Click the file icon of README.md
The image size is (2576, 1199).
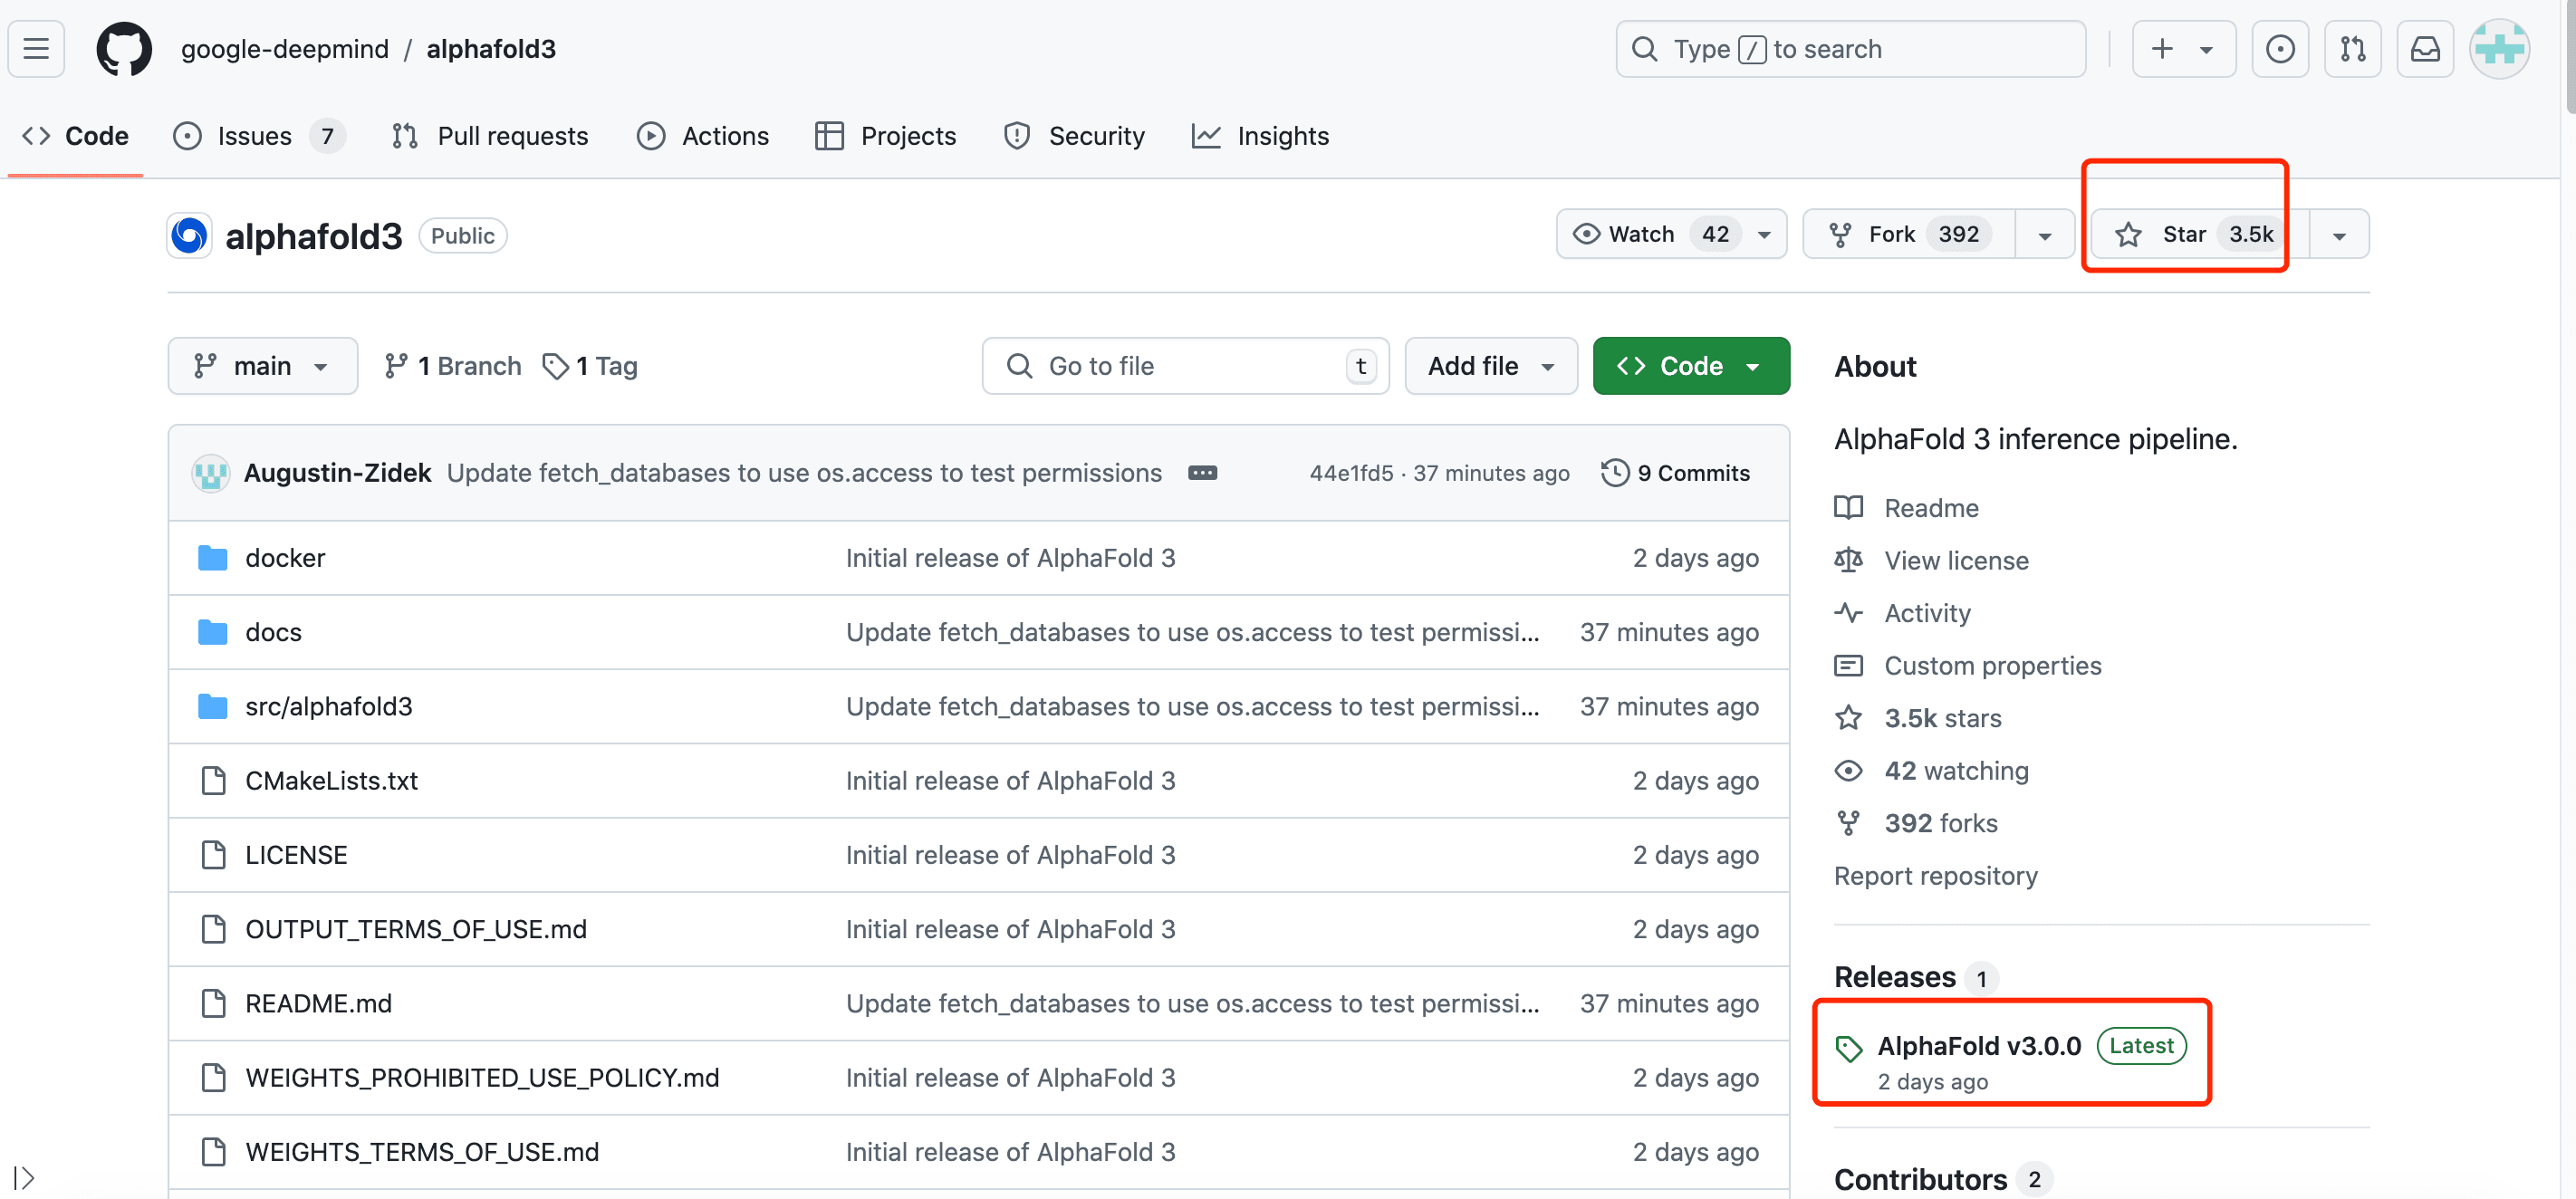coord(213,1003)
